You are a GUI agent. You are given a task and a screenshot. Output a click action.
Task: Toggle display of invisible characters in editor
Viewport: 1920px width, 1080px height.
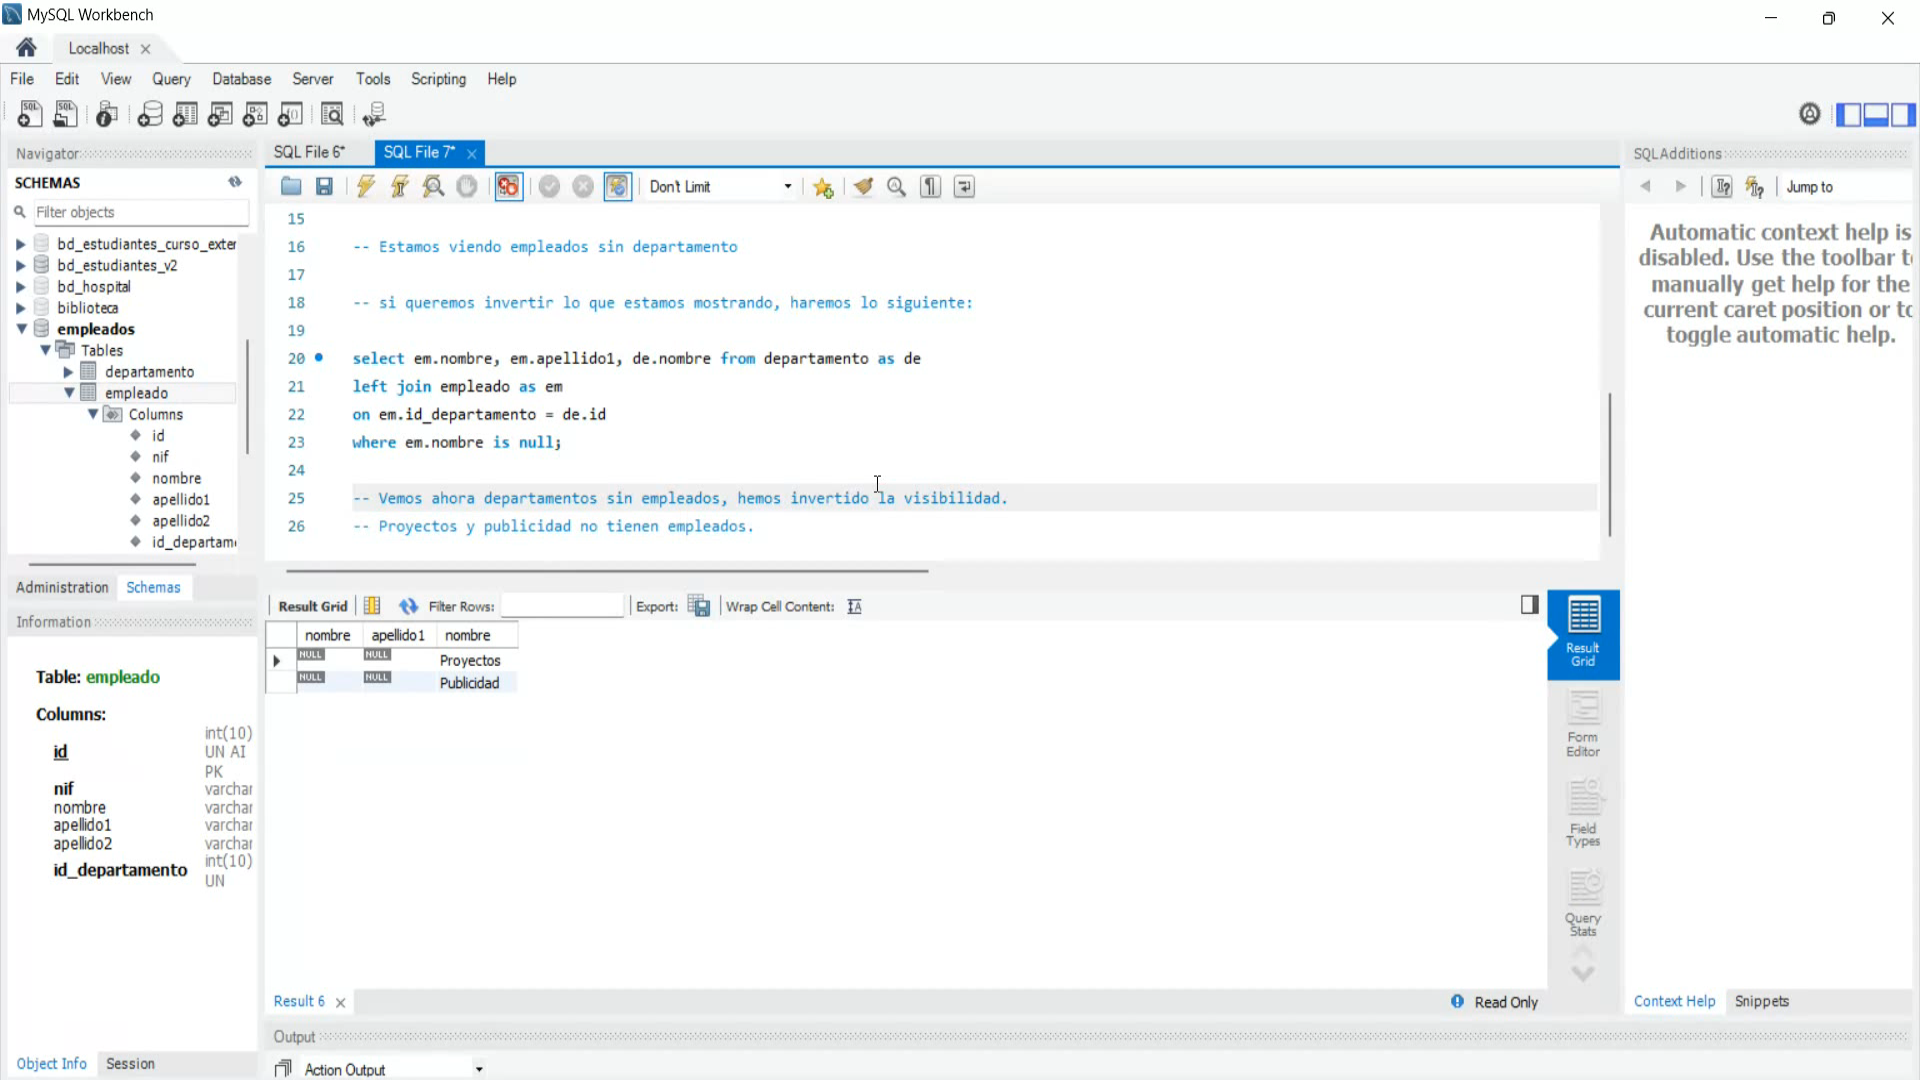(x=930, y=187)
